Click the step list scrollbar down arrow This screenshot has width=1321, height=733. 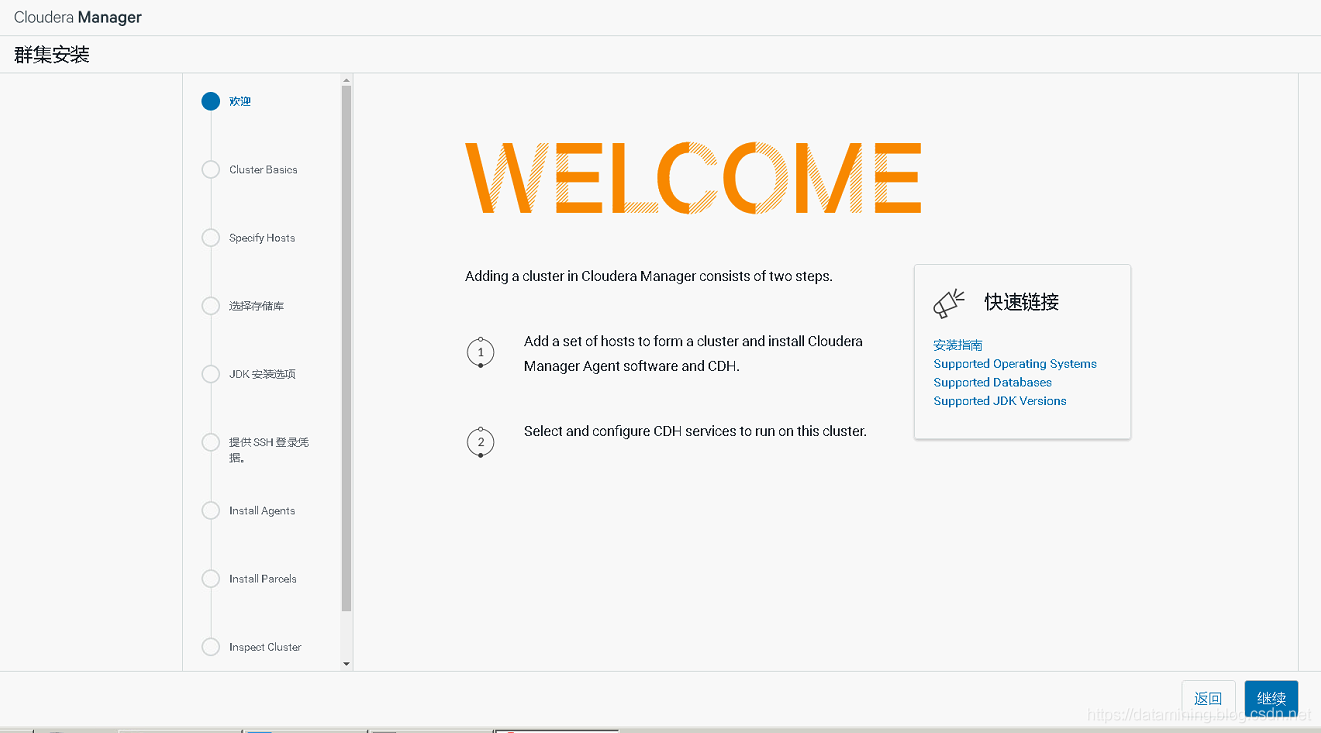347,664
